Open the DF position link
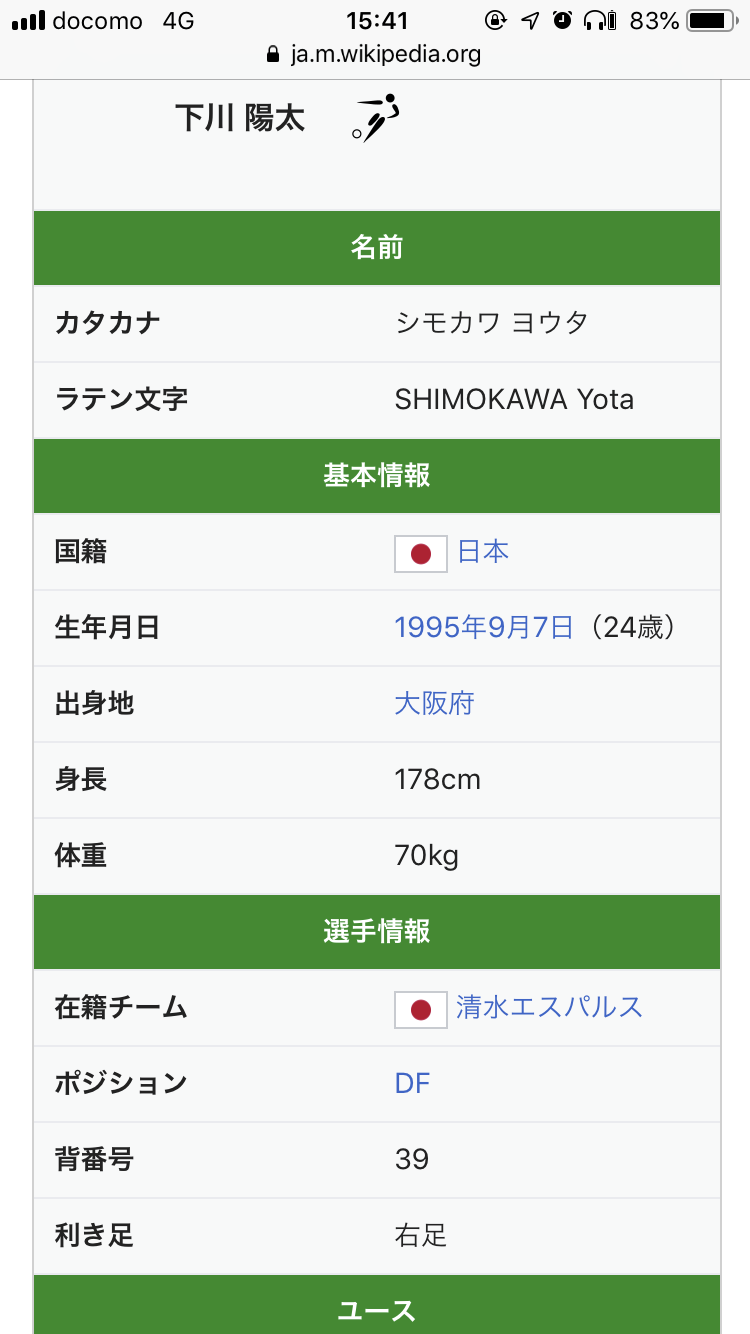The height and width of the screenshot is (1334, 750). pyautogui.click(x=412, y=1084)
